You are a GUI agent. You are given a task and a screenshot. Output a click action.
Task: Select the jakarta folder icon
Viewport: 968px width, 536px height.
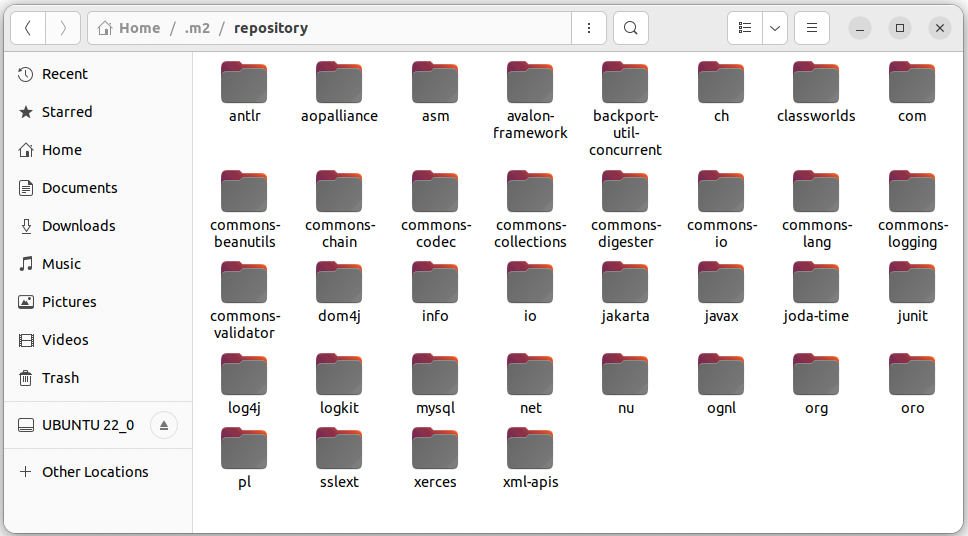coord(625,282)
